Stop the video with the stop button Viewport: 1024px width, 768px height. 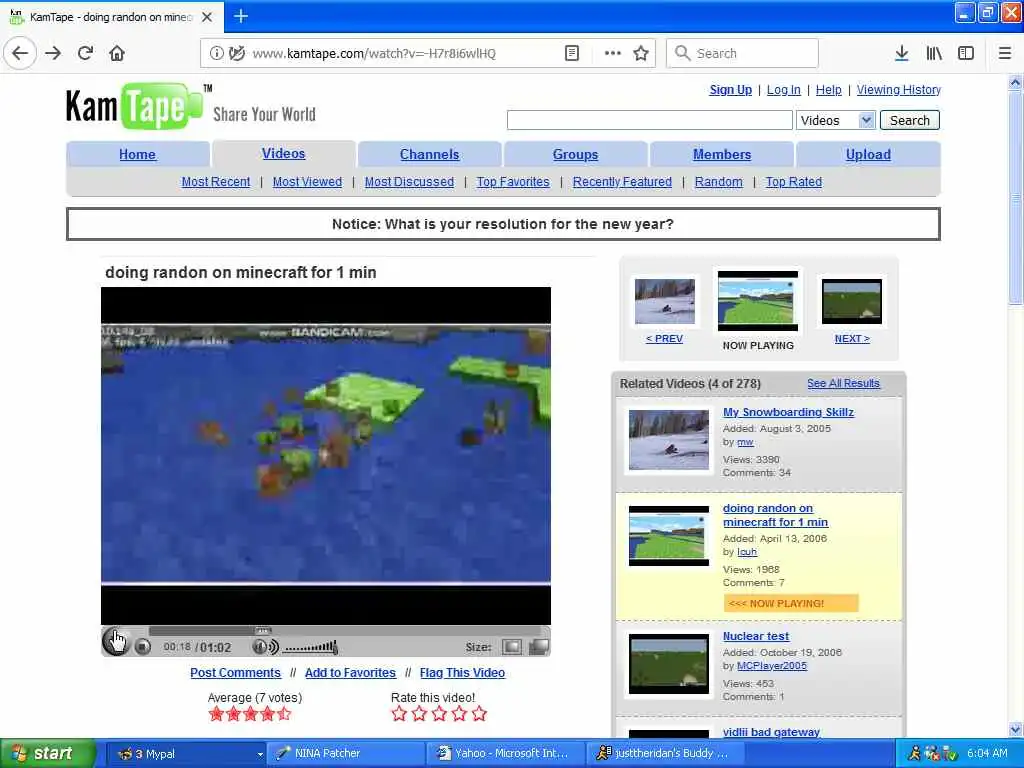(142, 647)
